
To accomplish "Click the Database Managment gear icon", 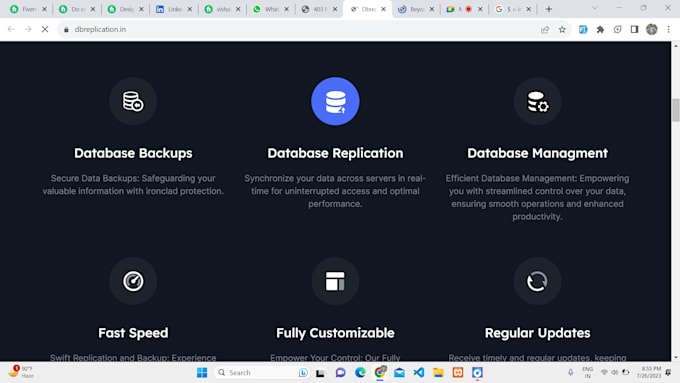I will point(537,101).
